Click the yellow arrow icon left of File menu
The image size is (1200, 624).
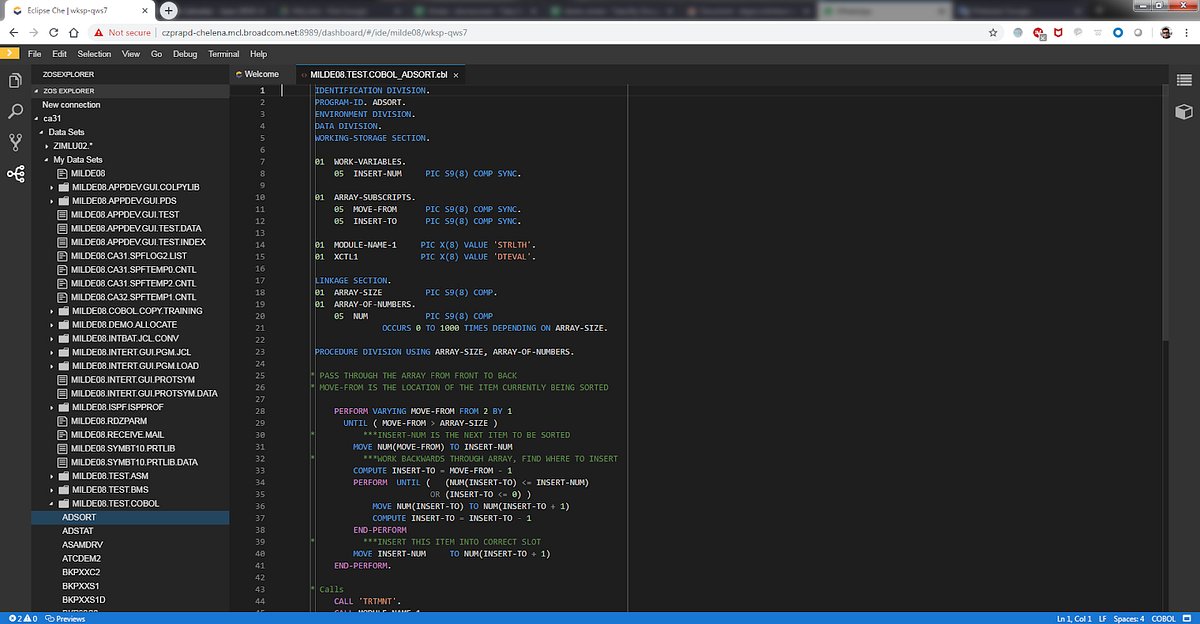[x=10, y=54]
